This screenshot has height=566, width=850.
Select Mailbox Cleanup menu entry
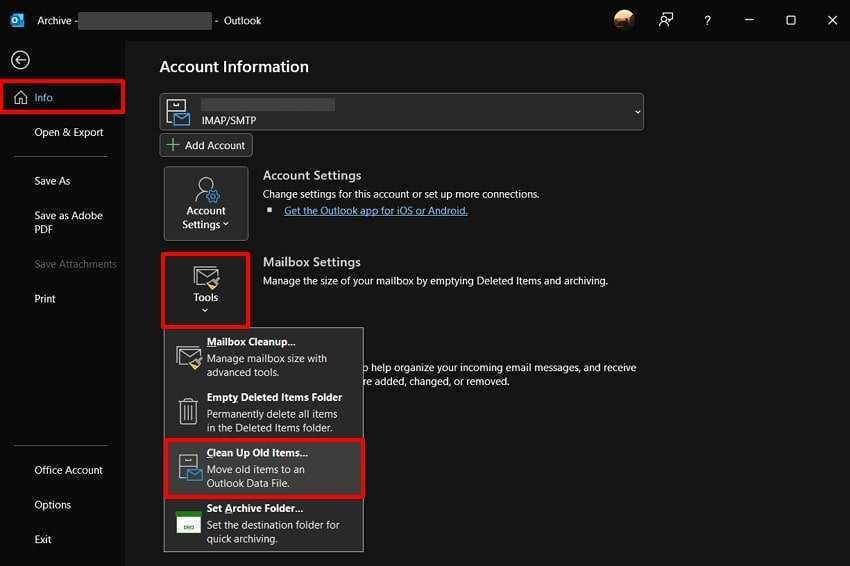point(264,357)
